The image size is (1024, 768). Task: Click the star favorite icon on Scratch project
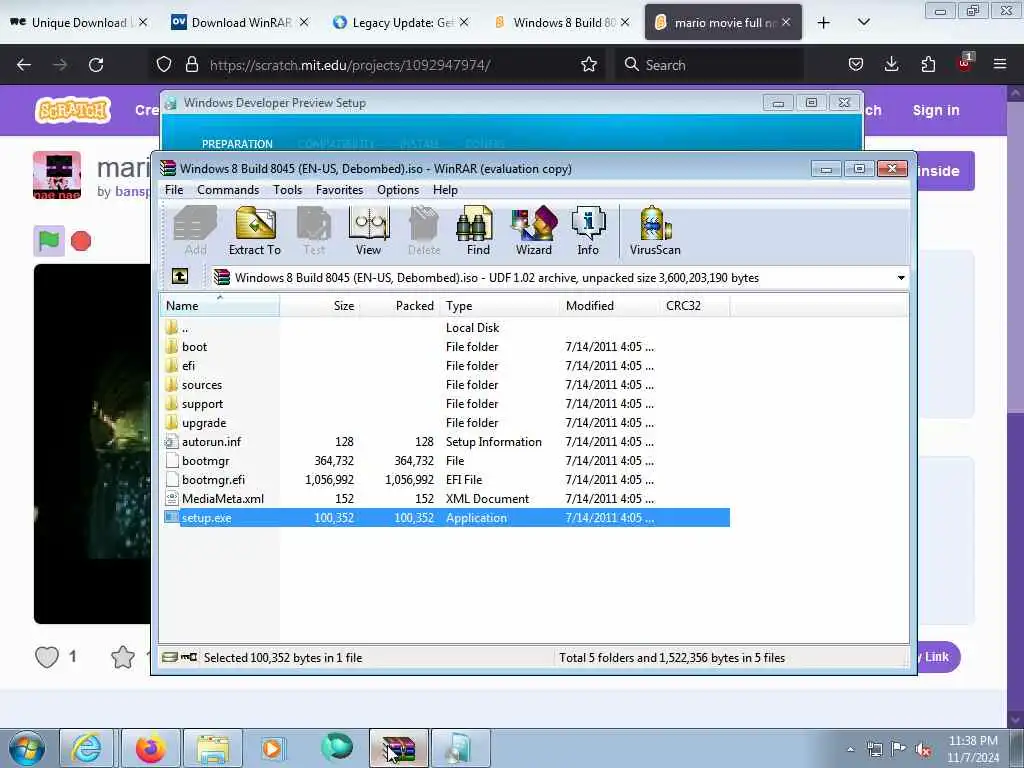[123, 657]
